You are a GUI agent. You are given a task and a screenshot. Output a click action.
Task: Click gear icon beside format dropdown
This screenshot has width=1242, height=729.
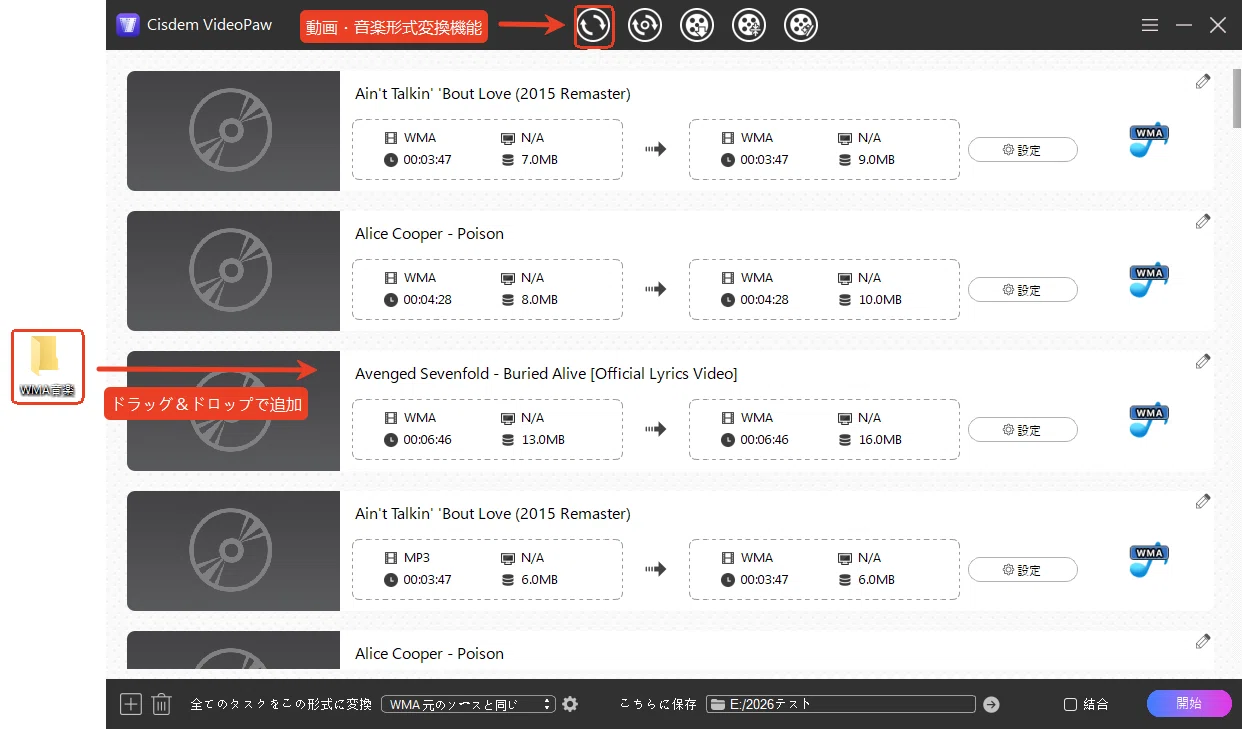(570, 704)
